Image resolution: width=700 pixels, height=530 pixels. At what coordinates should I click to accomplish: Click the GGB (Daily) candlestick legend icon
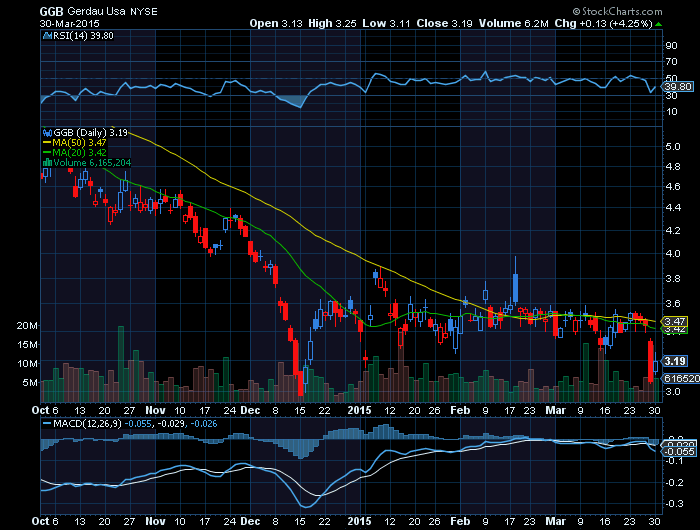pos(47,133)
